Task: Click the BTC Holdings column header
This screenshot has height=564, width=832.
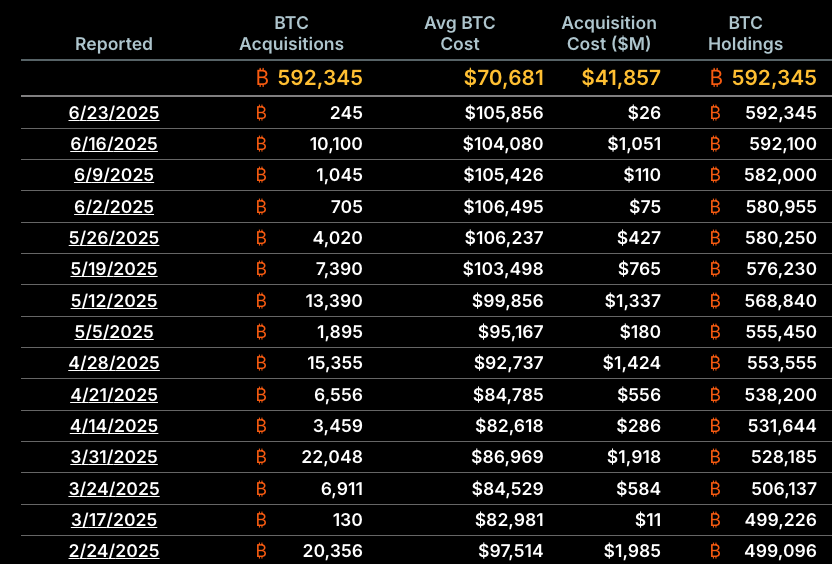Action: pos(745,33)
